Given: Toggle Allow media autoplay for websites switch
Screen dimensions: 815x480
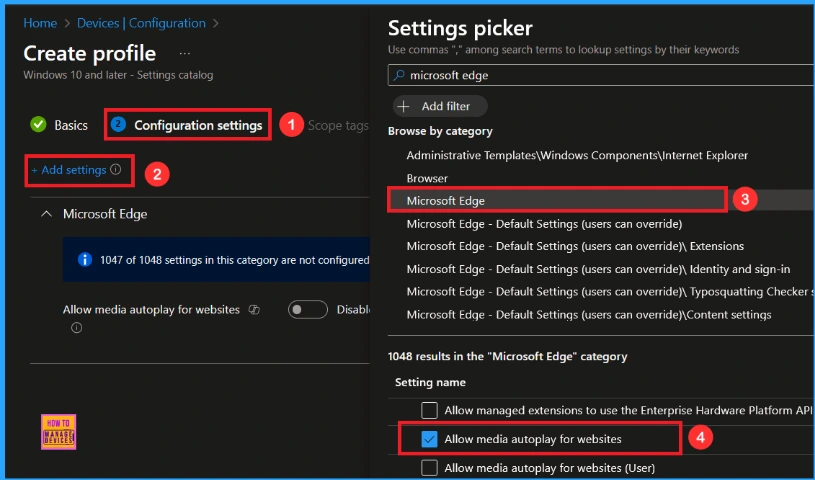Looking at the screenshot, I should [308, 309].
